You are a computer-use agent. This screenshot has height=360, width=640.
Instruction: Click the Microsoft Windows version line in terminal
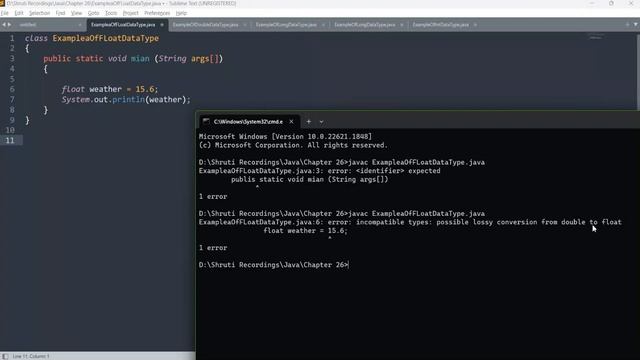[285, 137]
